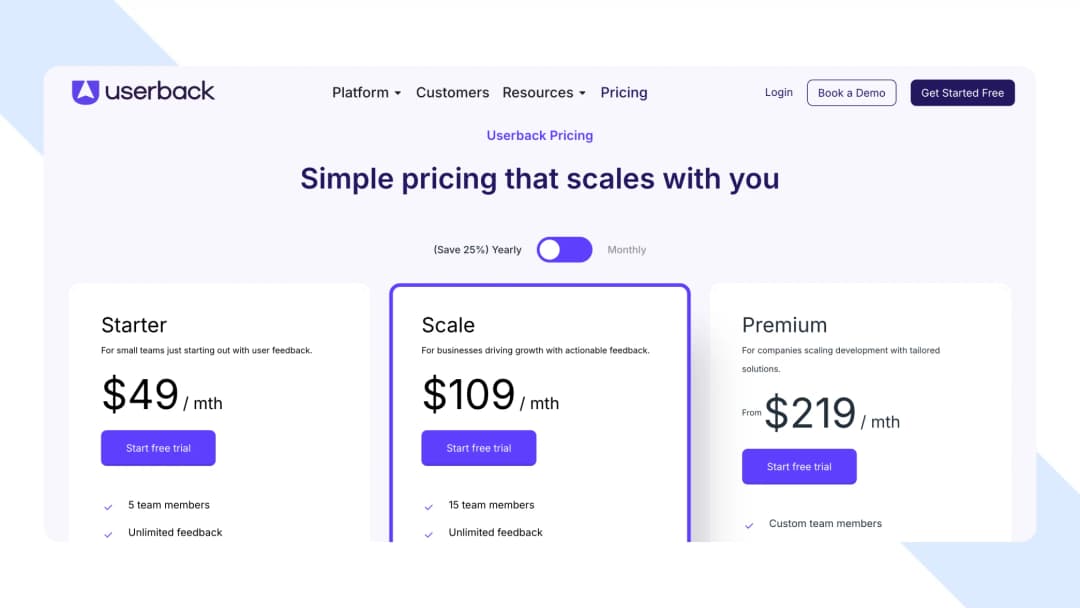Image resolution: width=1080 pixels, height=608 pixels.
Task: Click the checkmark beside Unlimited feedback in Starter
Action: click(x=109, y=533)
